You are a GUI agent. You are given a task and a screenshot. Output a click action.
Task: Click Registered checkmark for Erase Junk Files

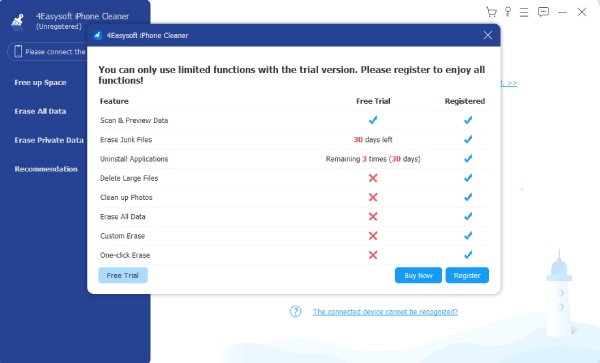468,139
